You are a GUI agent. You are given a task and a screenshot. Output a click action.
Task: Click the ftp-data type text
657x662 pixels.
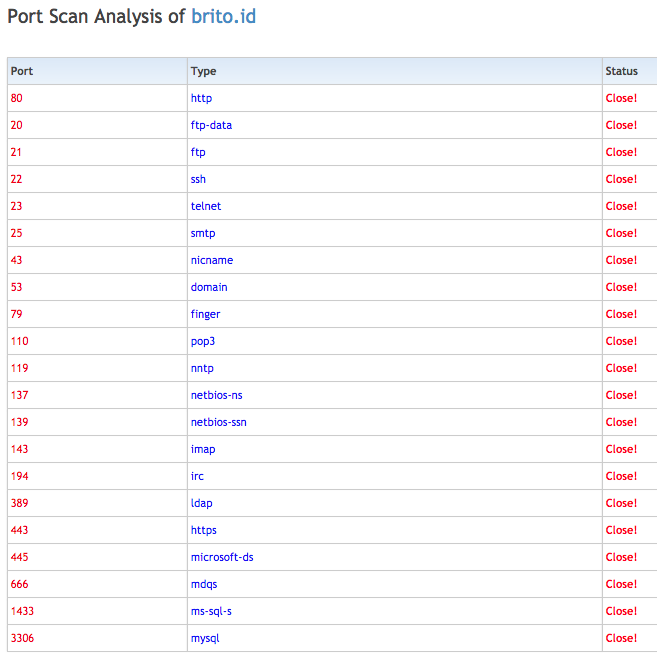point(211,125)
